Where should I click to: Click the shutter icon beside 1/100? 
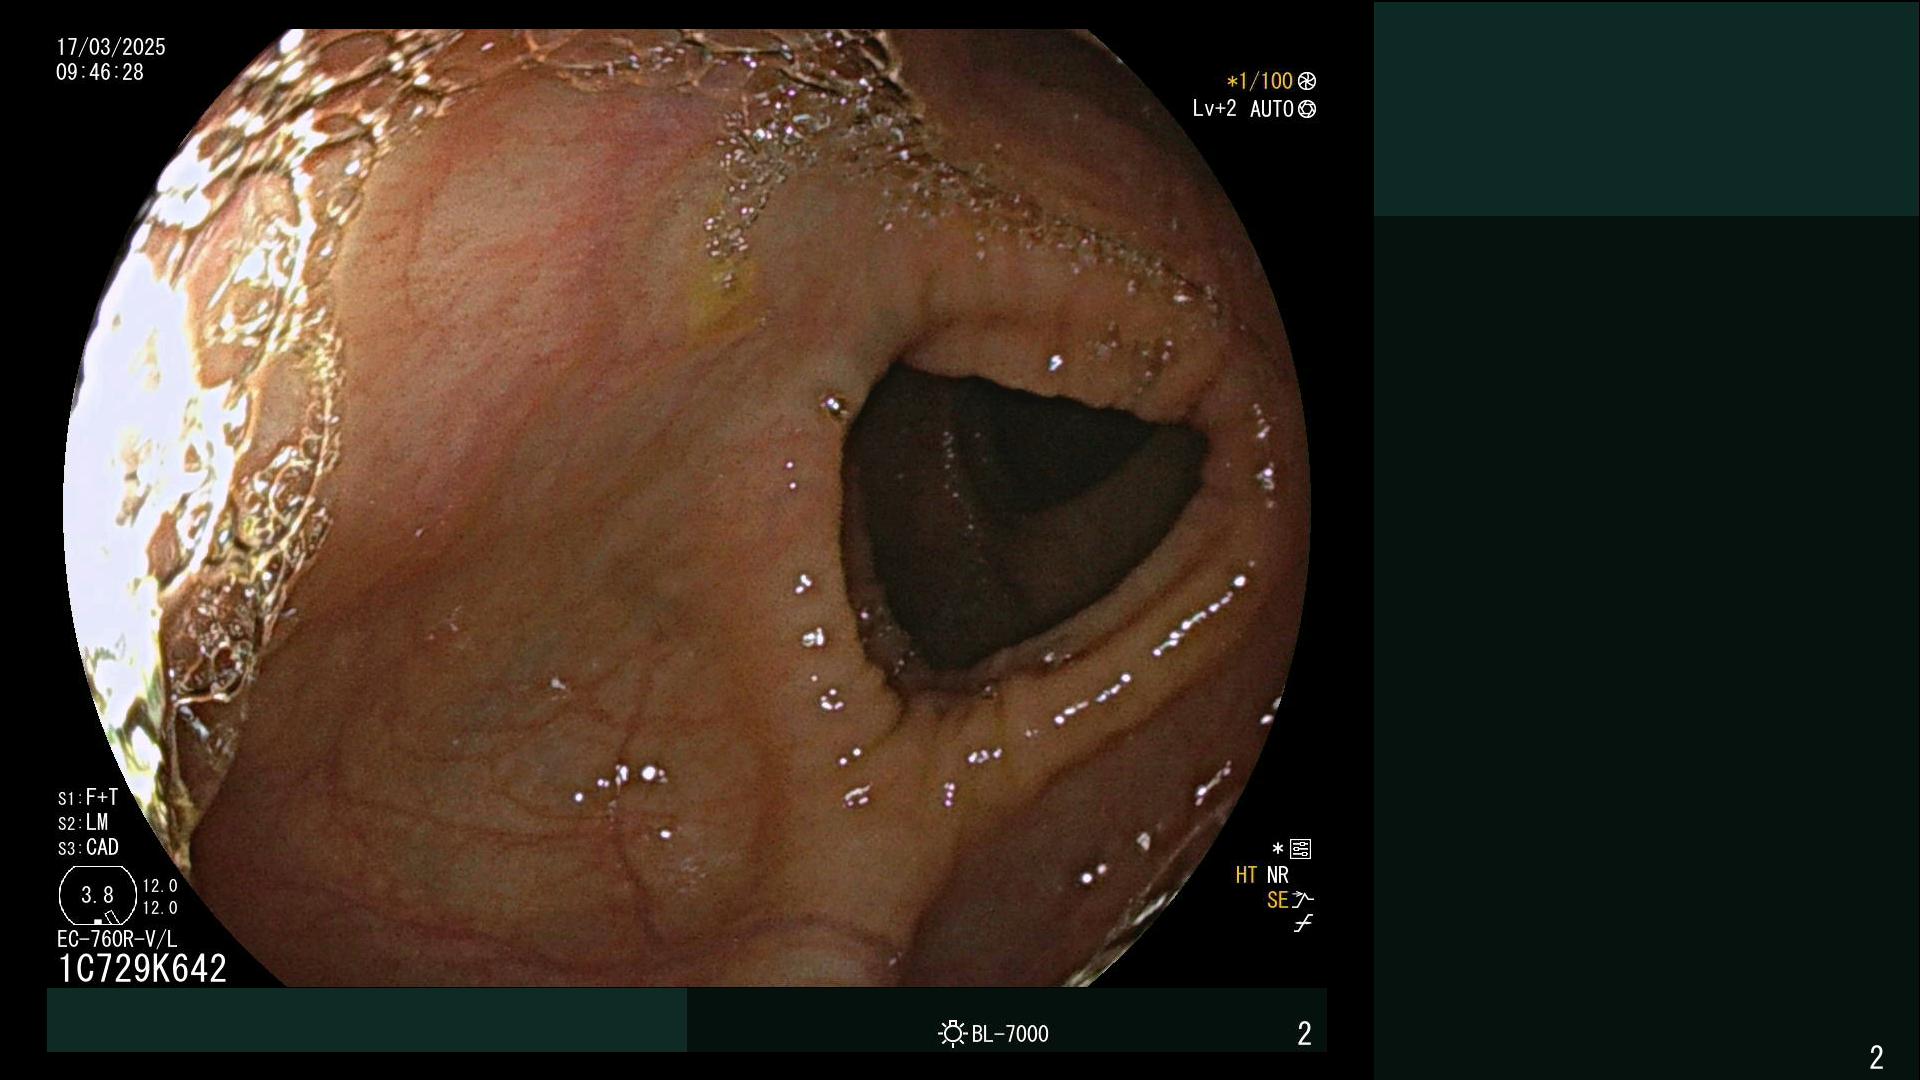pyautogui.click(x=1307, y=81)
